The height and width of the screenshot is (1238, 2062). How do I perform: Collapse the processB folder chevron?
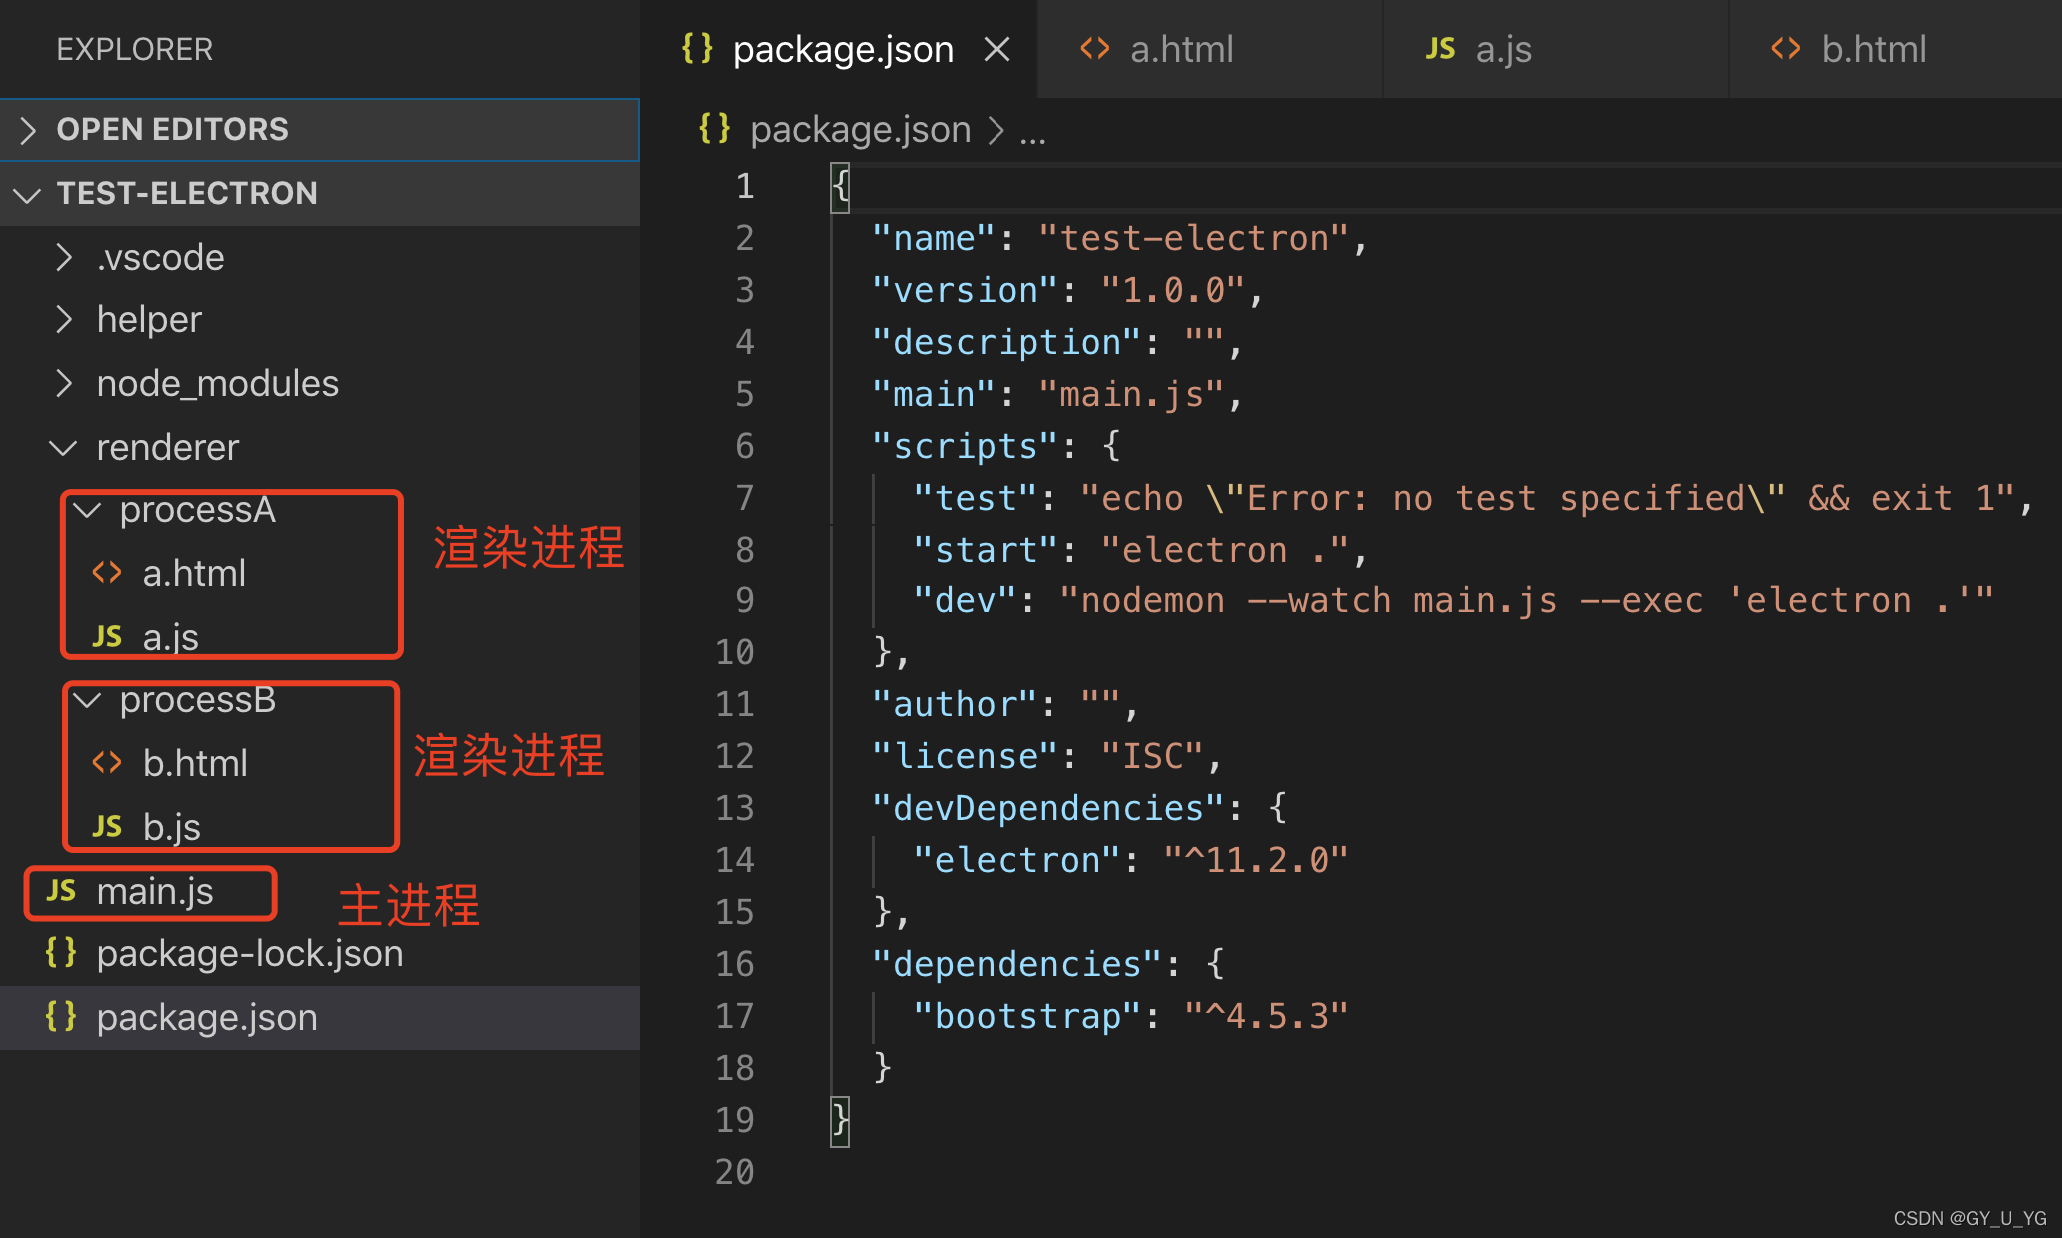pos(88,700)
